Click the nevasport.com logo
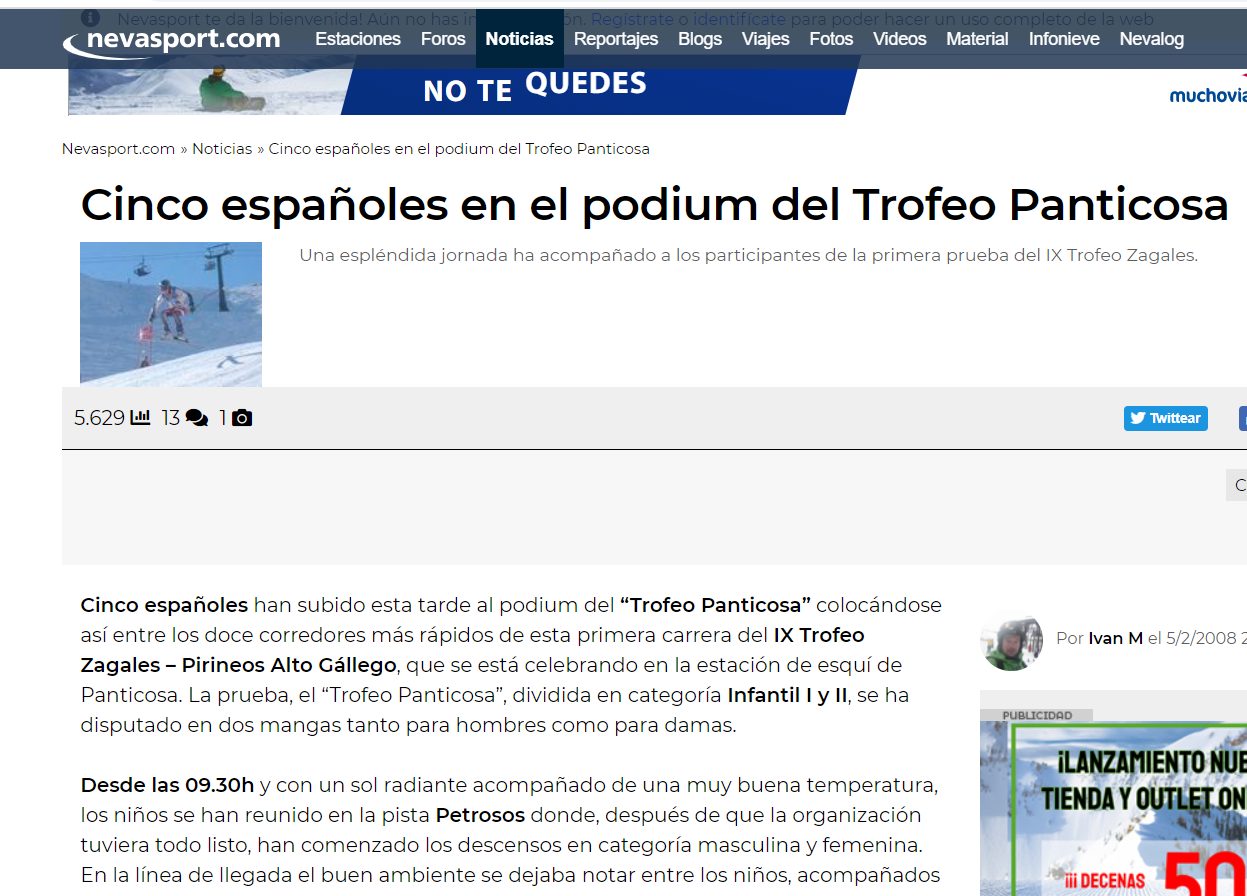Viewport: 1247px width, 896px height. click(172, 40)
